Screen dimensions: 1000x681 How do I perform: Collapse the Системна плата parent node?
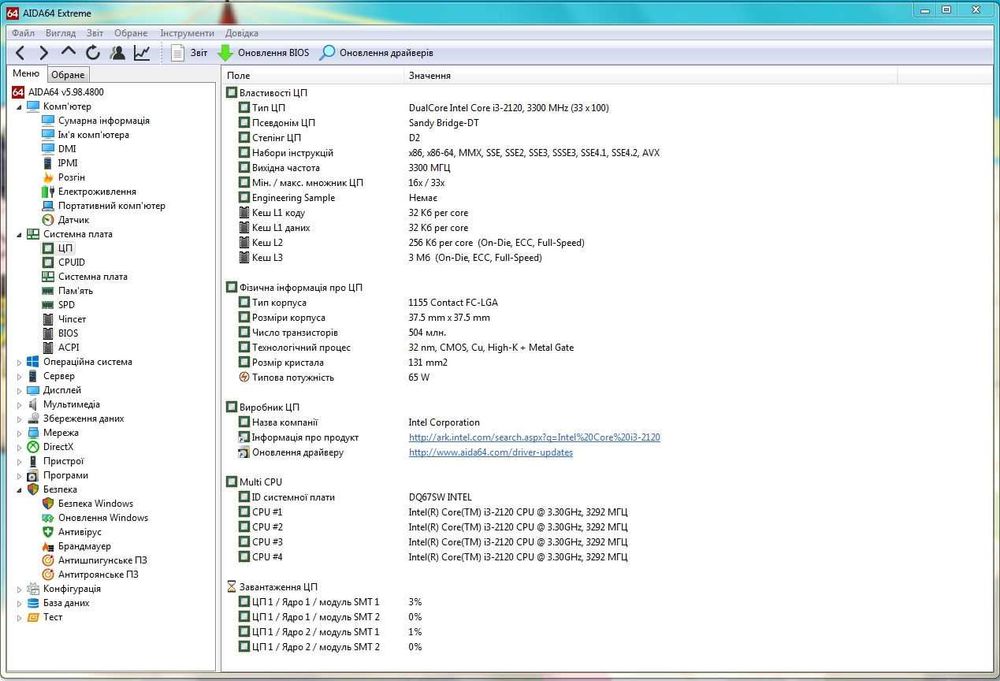coord(19,235)
